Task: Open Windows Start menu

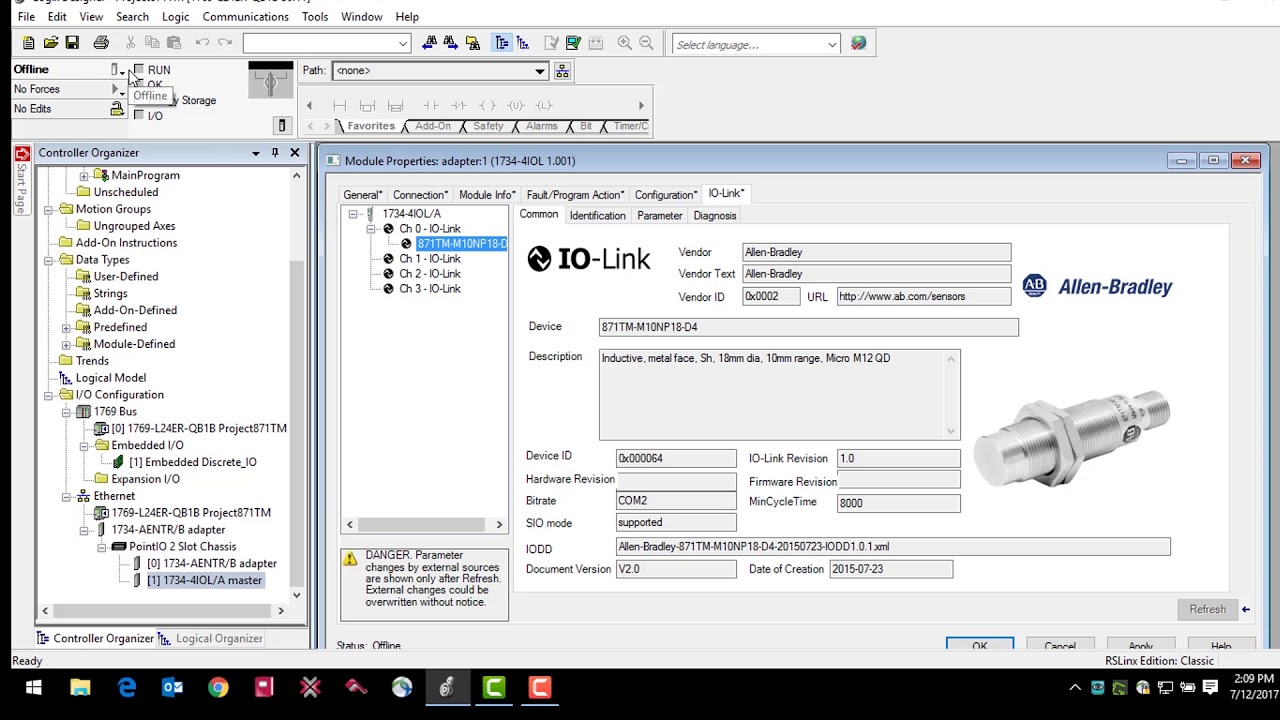Action: [33, 688]
